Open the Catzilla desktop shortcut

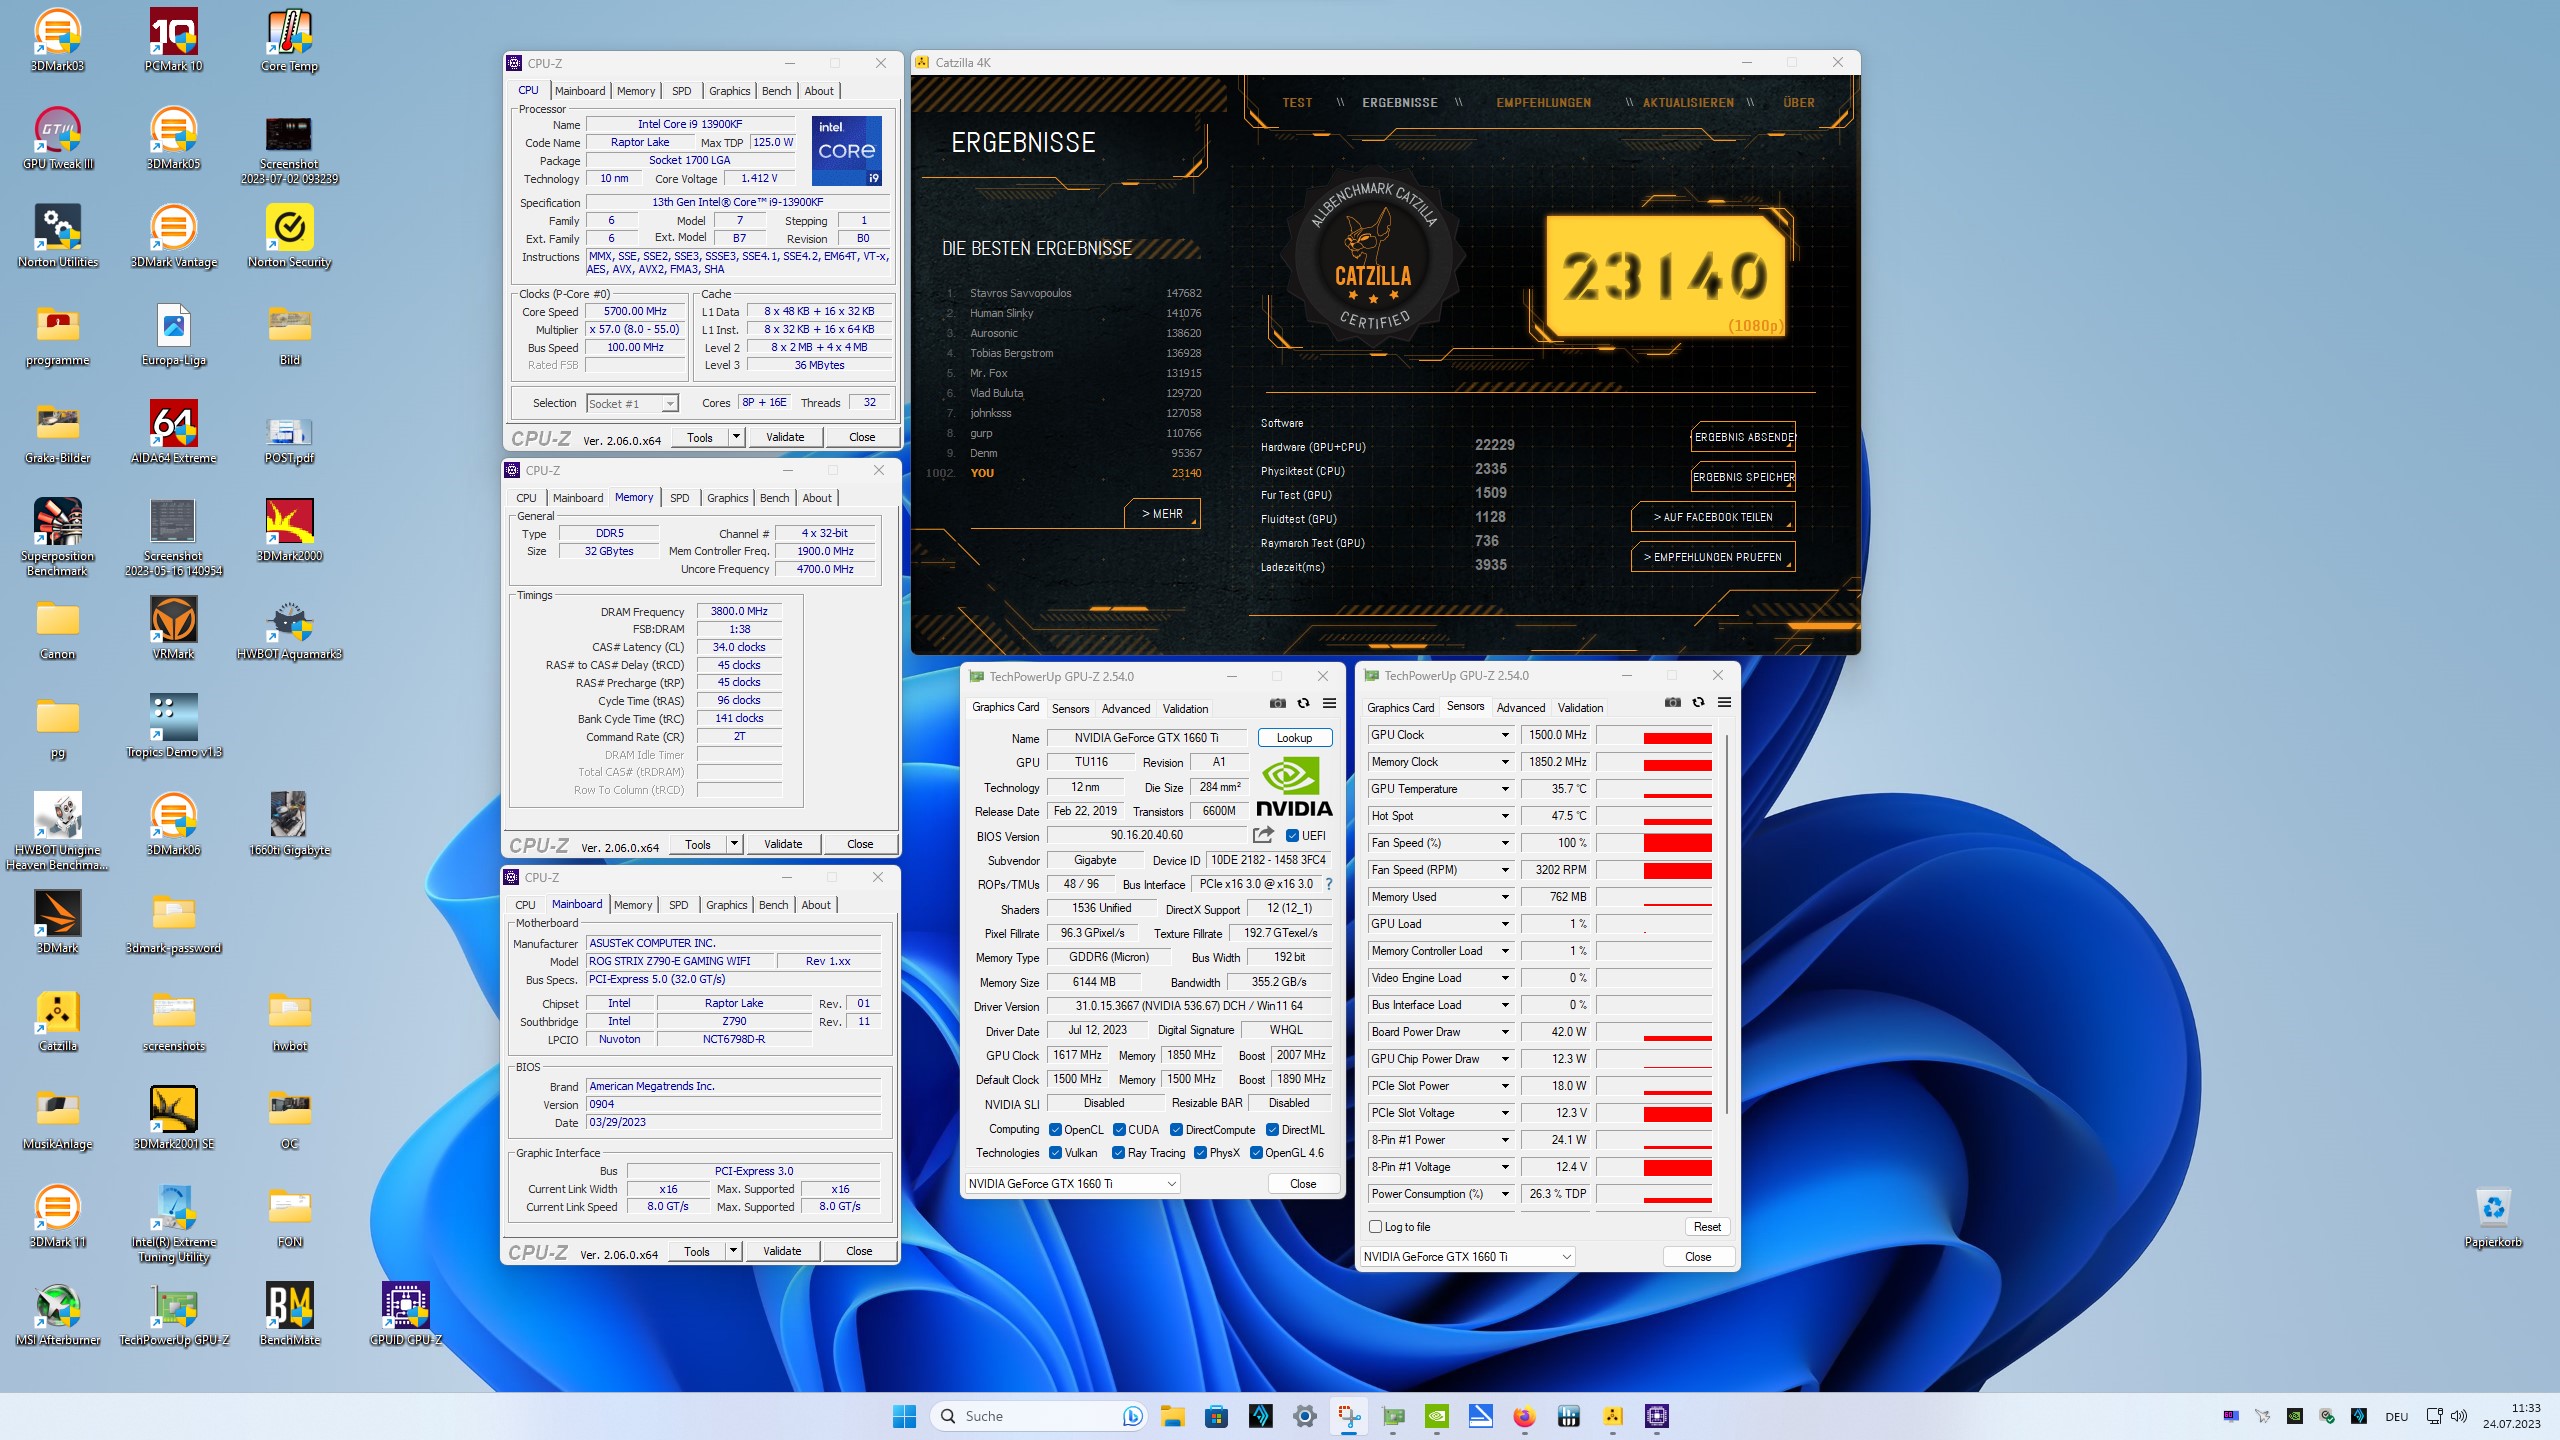57,1020
